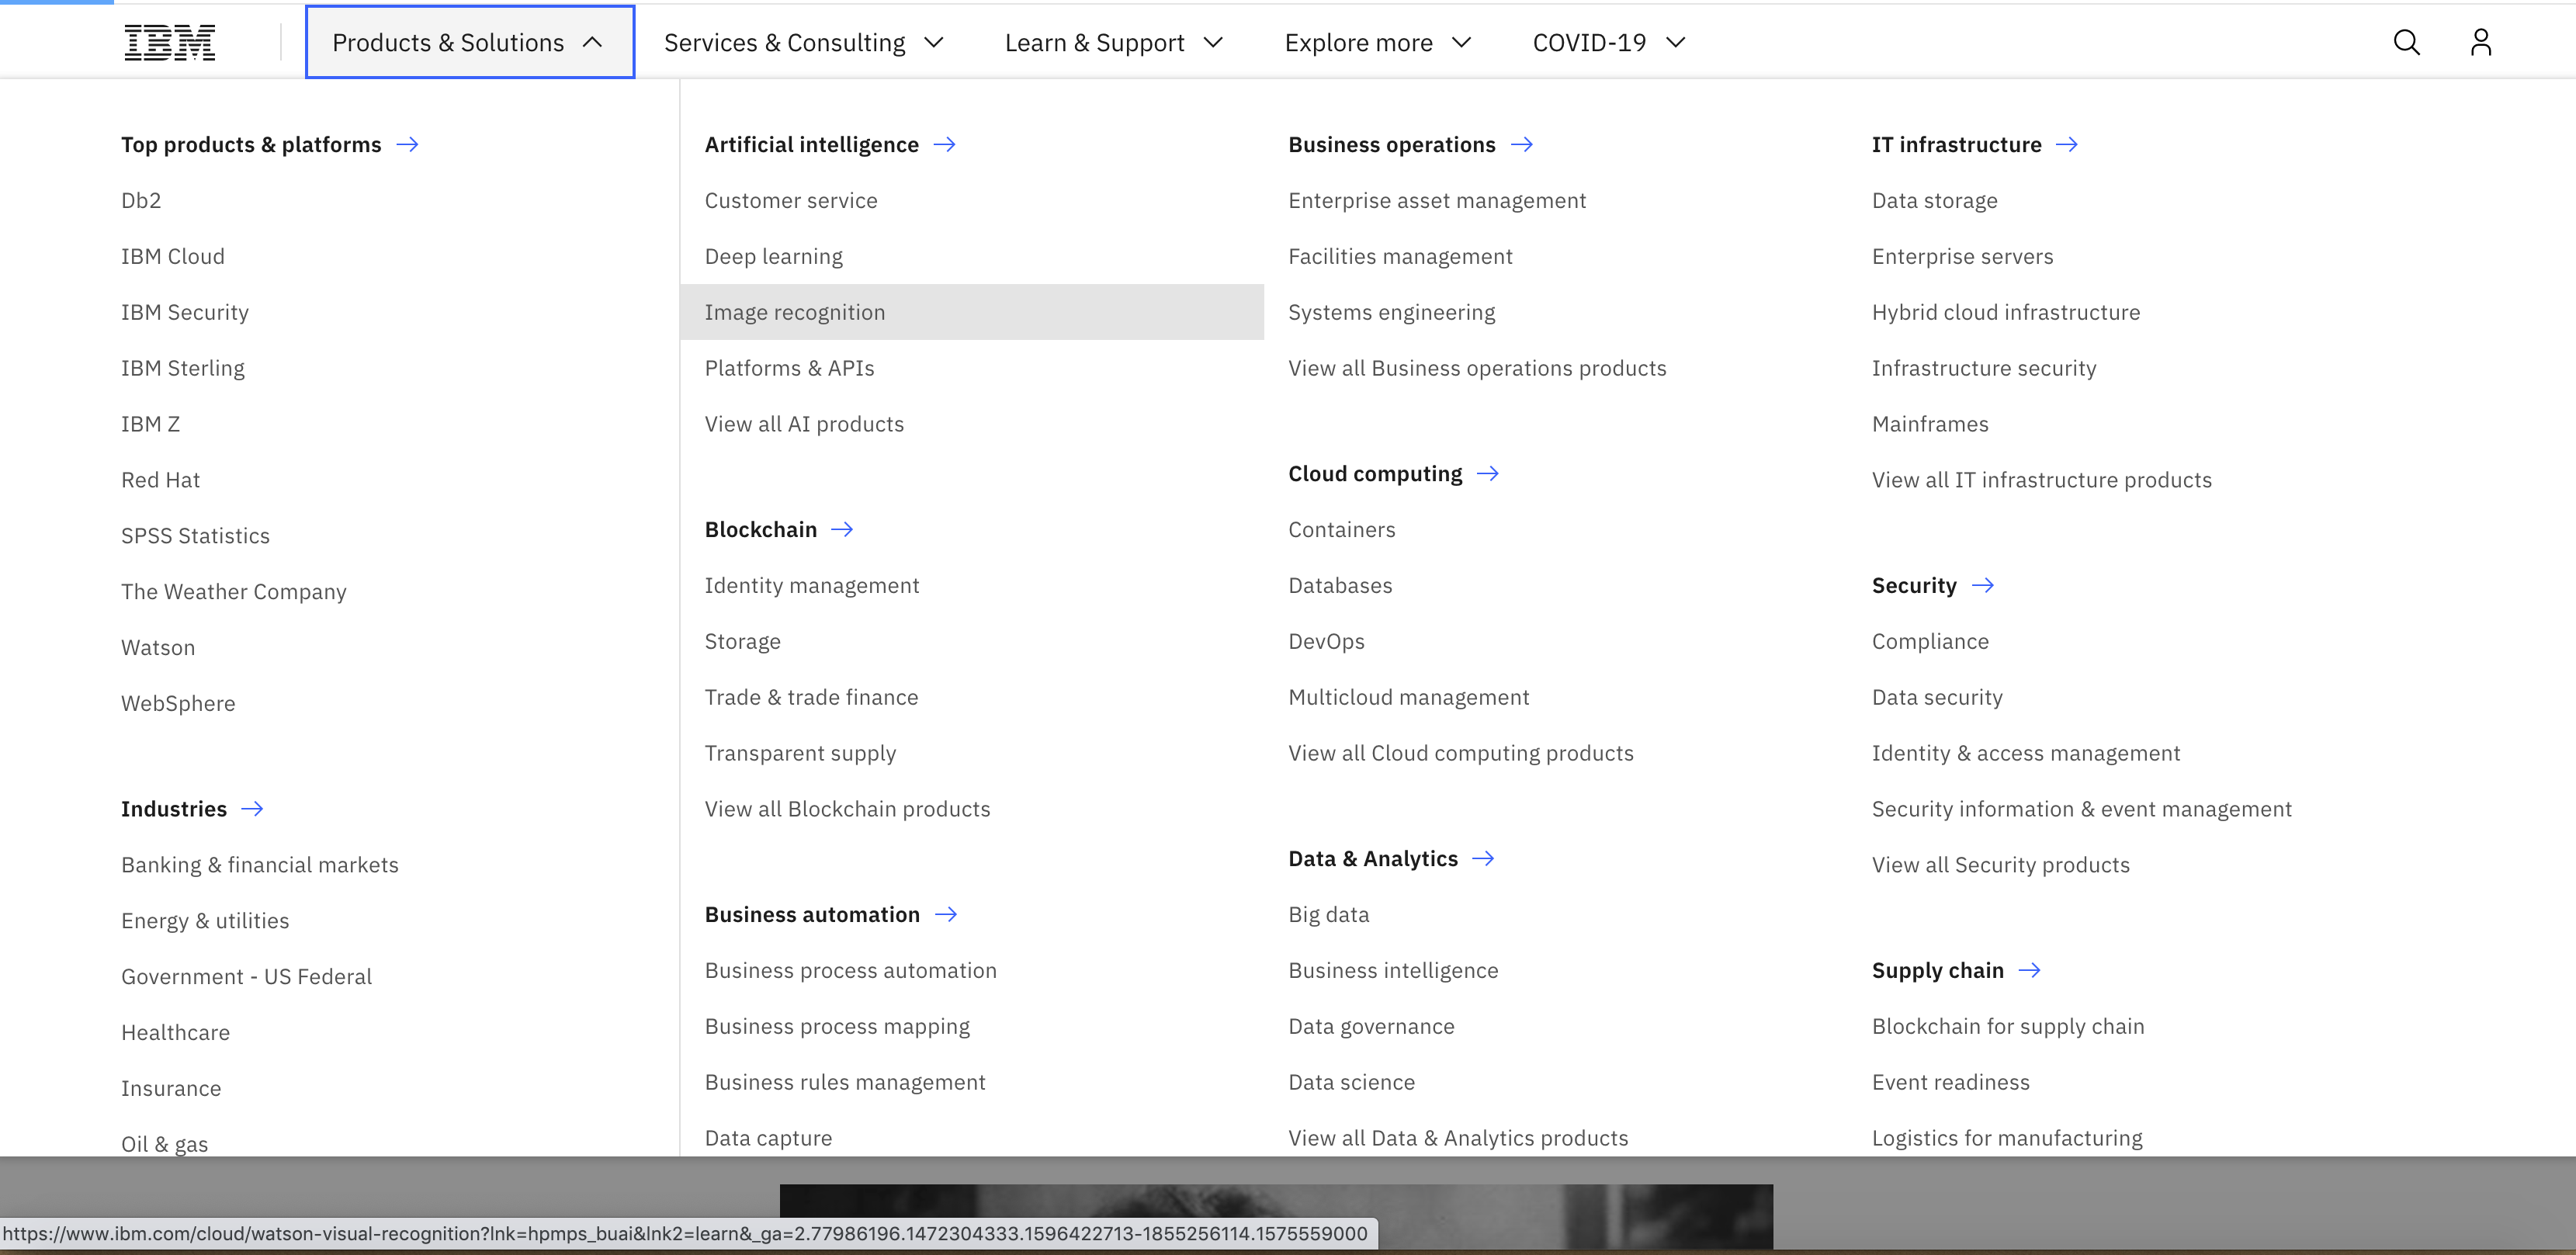
Task: Open View all AI products
Action: [803, 423]
